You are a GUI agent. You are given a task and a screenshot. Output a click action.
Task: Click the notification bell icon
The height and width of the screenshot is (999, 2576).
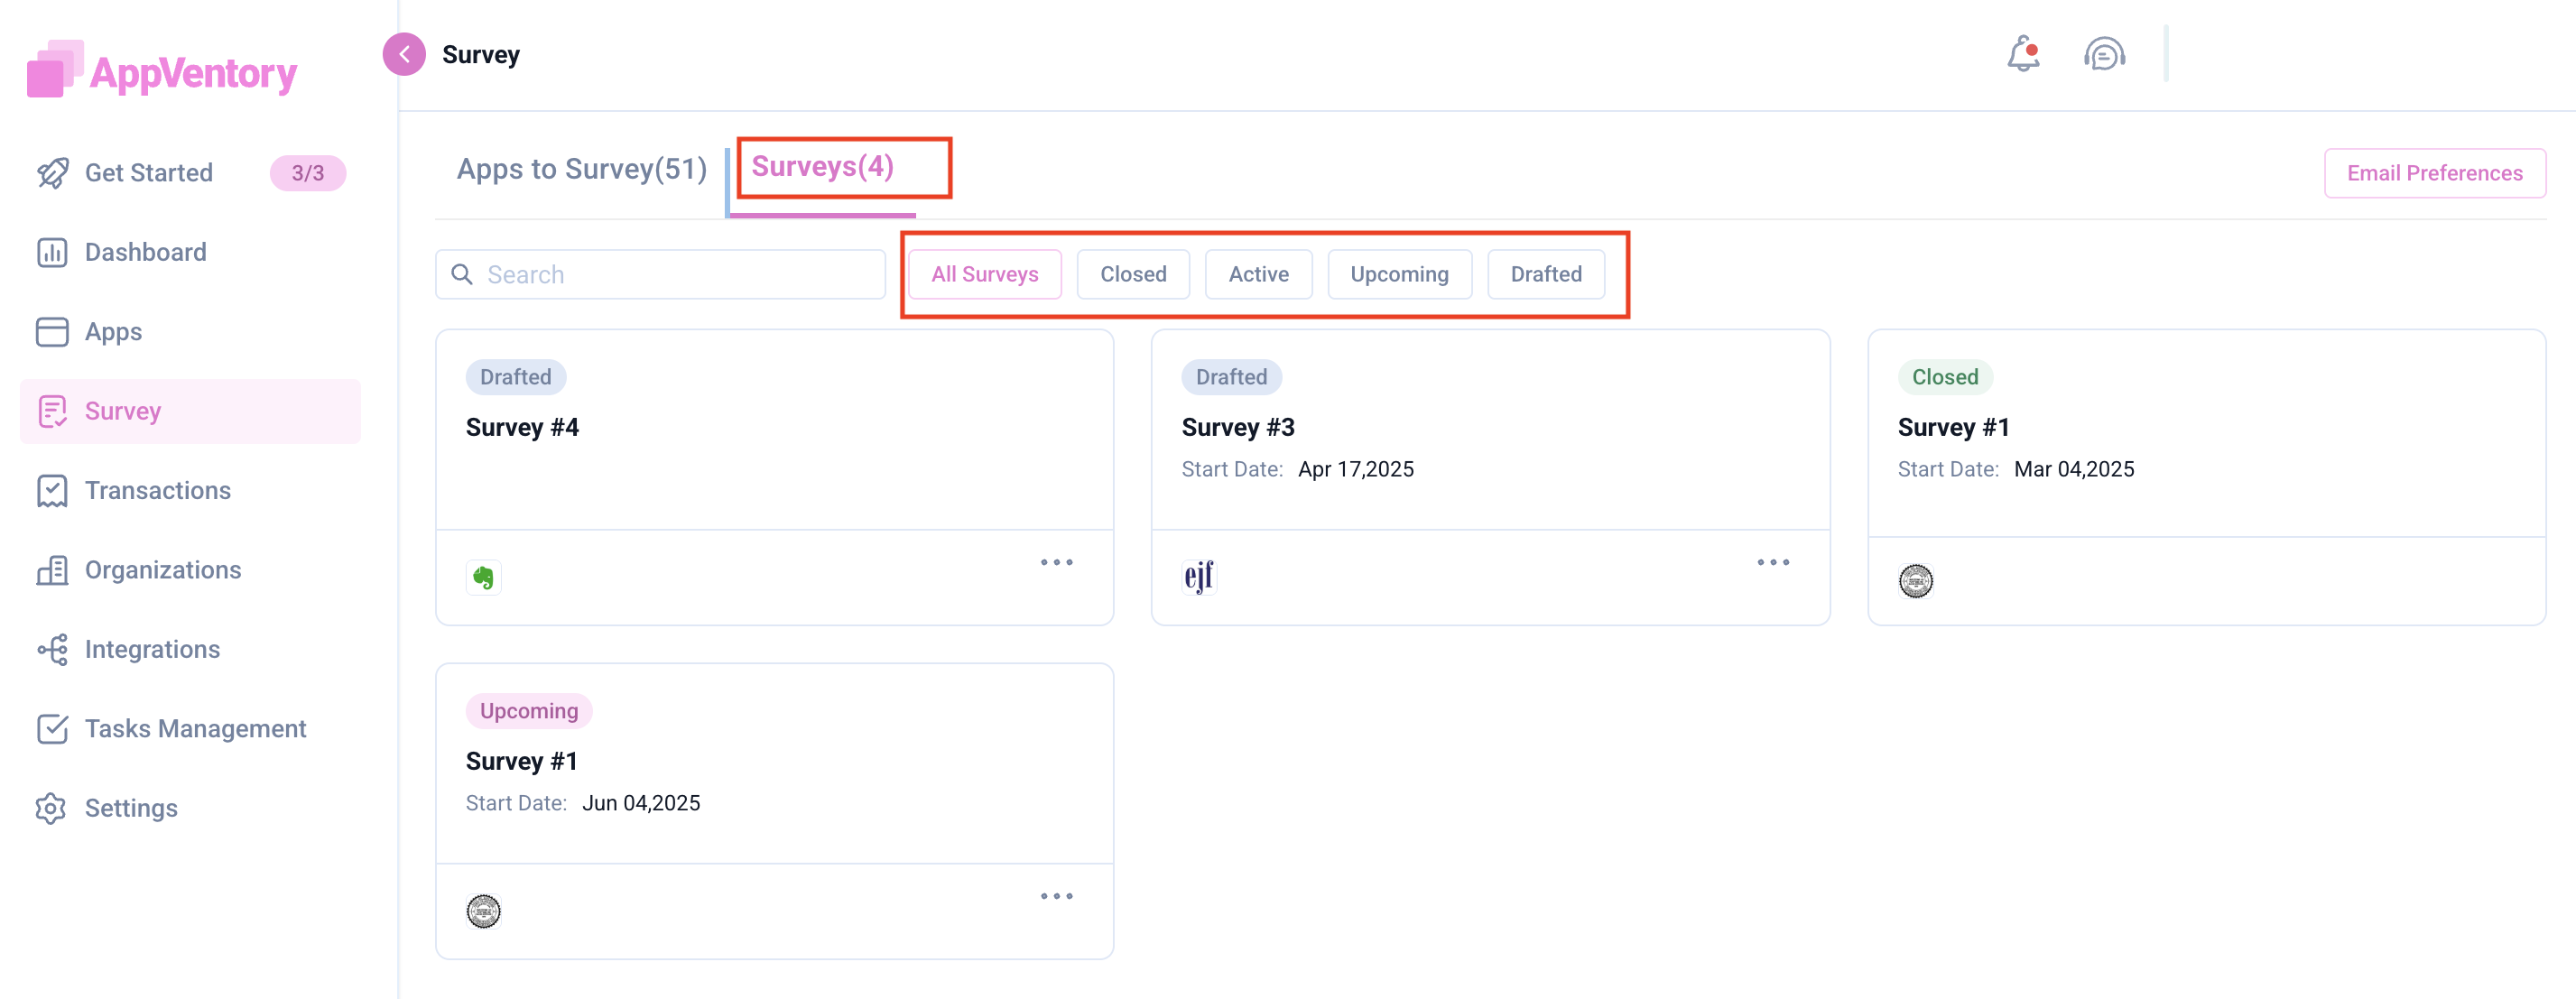(x=2022, y=54)
